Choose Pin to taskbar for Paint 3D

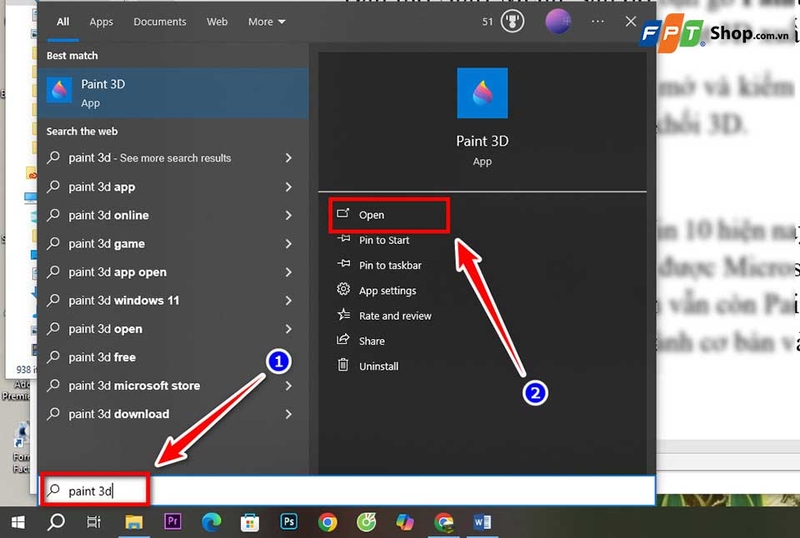(390, 265)
